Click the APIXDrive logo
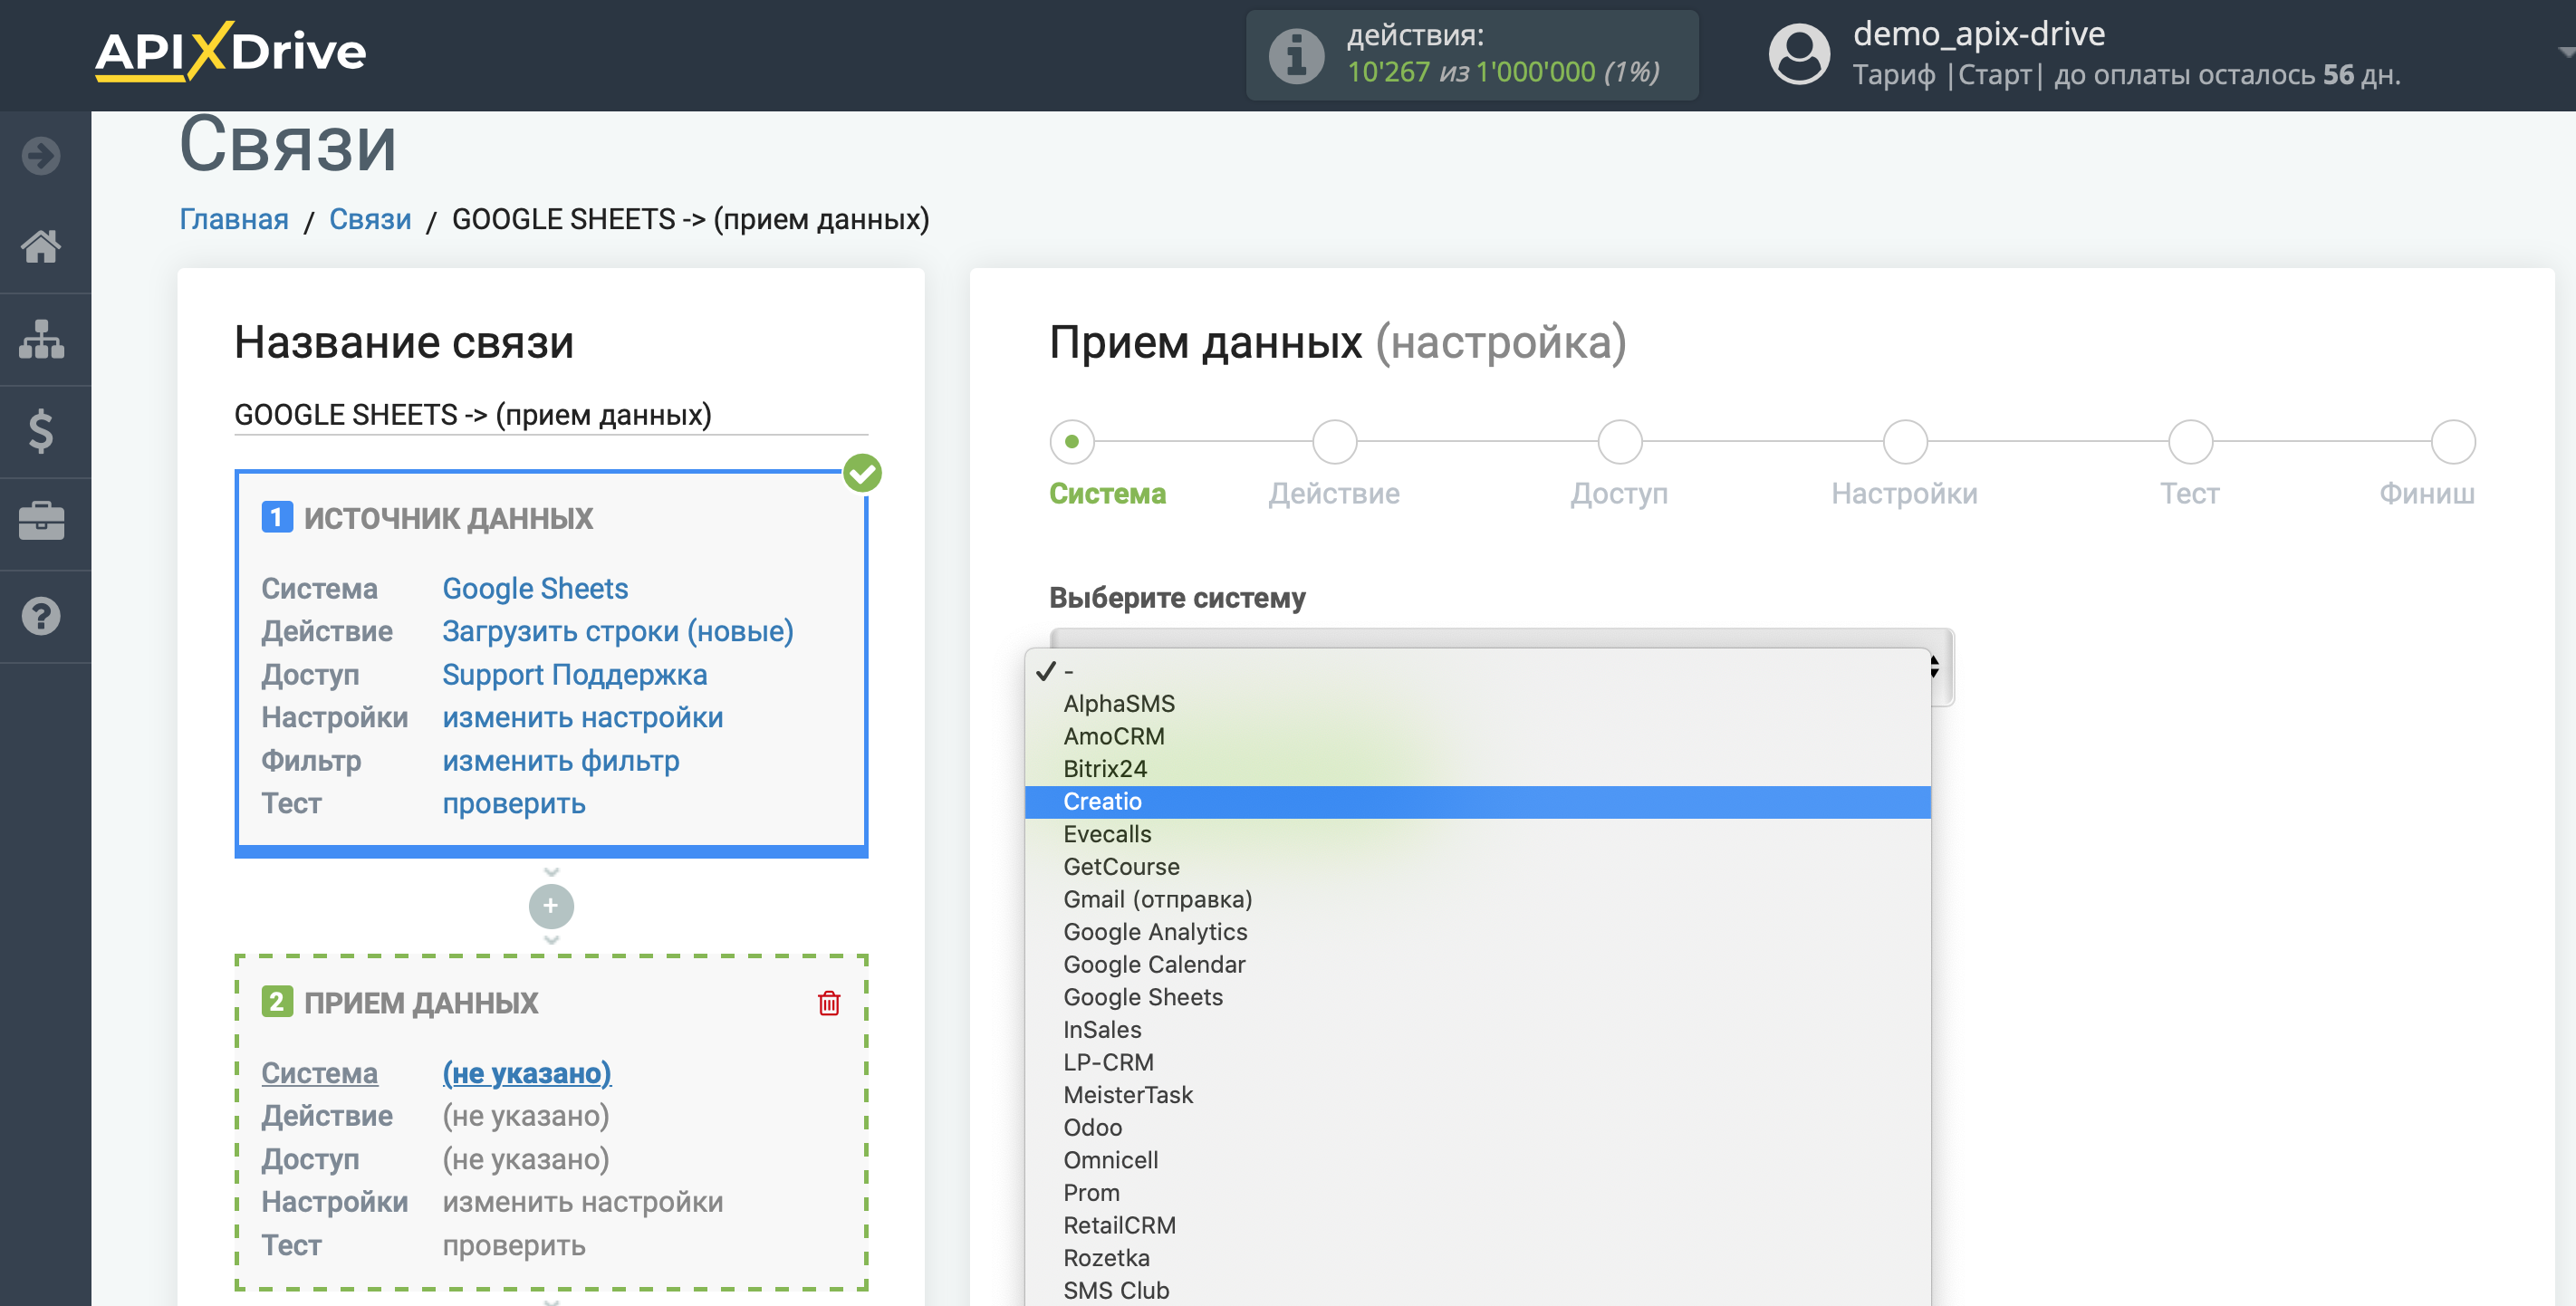This screenshot has height=1306, width=2576. 231,51
